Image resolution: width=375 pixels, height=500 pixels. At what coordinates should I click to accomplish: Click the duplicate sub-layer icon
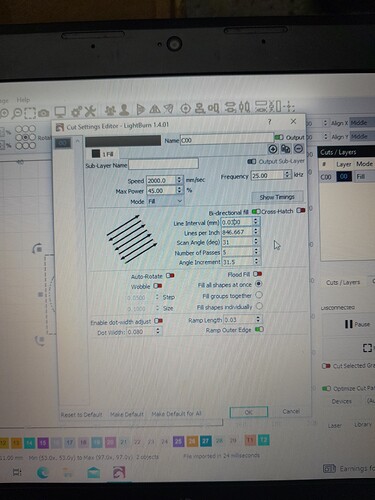tap(285, 149)
